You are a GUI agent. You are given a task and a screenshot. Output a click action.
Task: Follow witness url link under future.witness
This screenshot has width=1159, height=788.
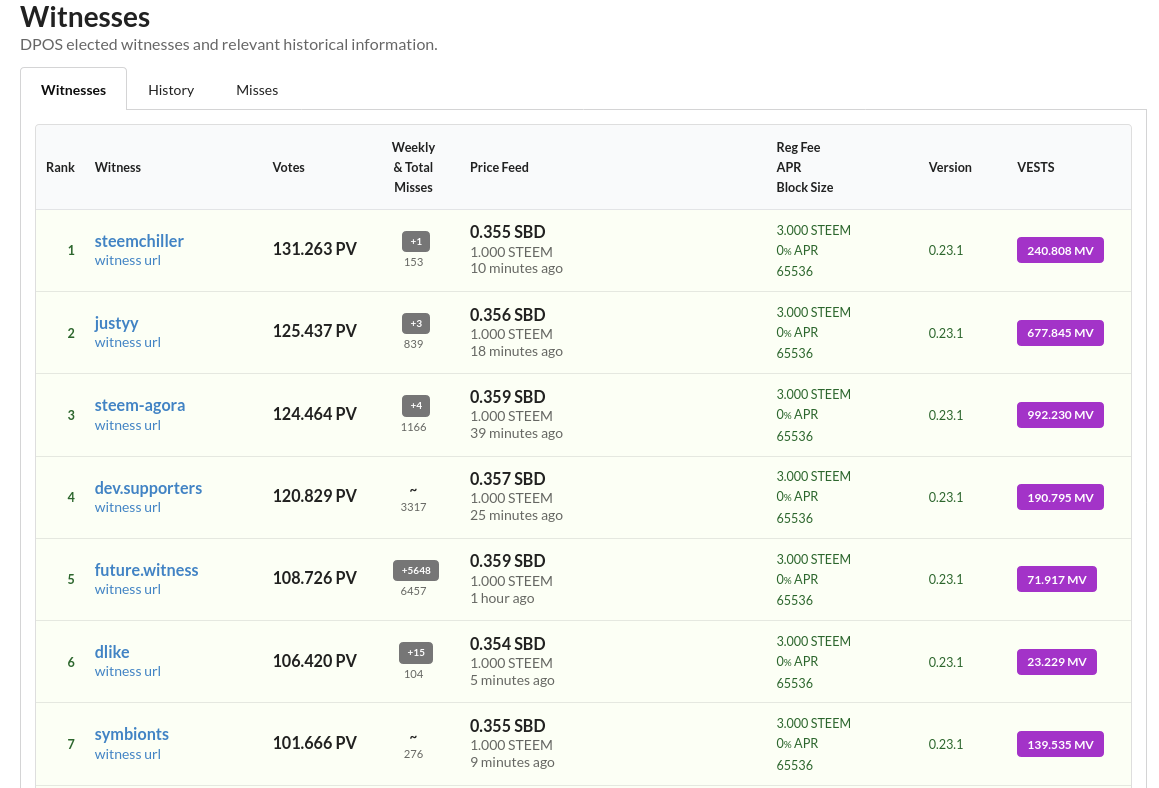pos(127,589)
